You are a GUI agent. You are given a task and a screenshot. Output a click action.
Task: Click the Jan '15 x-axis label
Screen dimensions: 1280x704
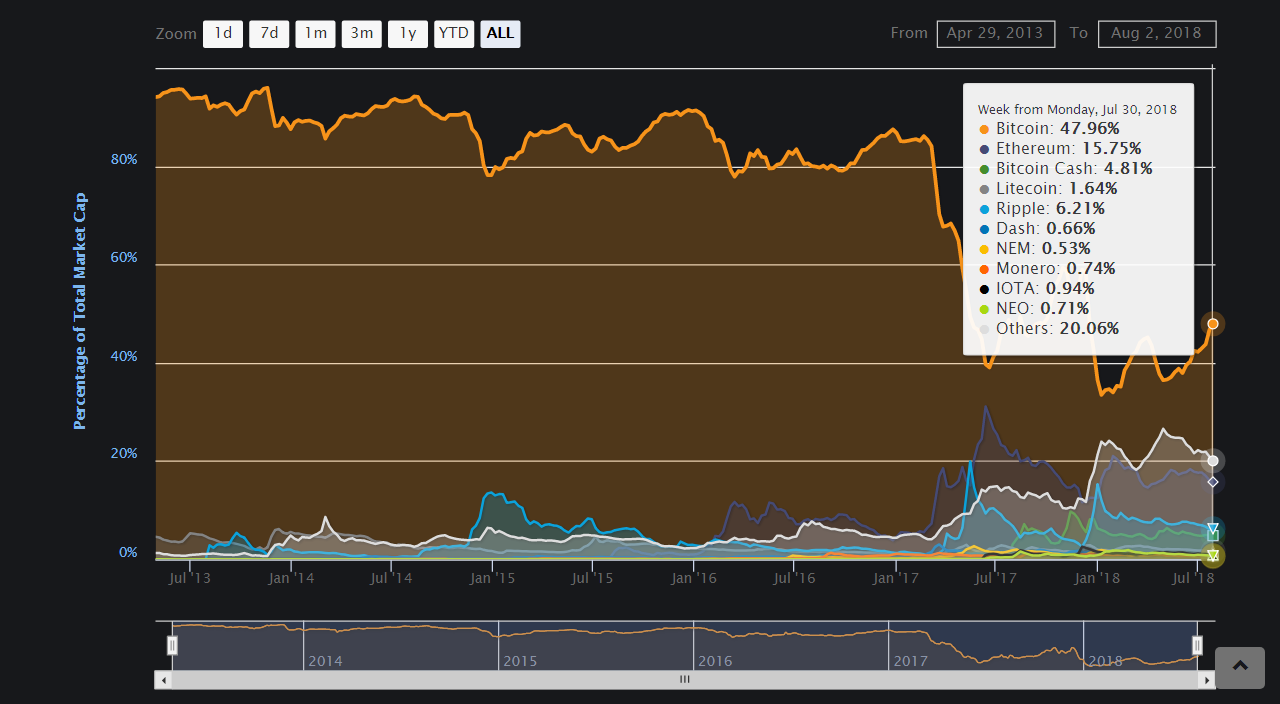493,578
